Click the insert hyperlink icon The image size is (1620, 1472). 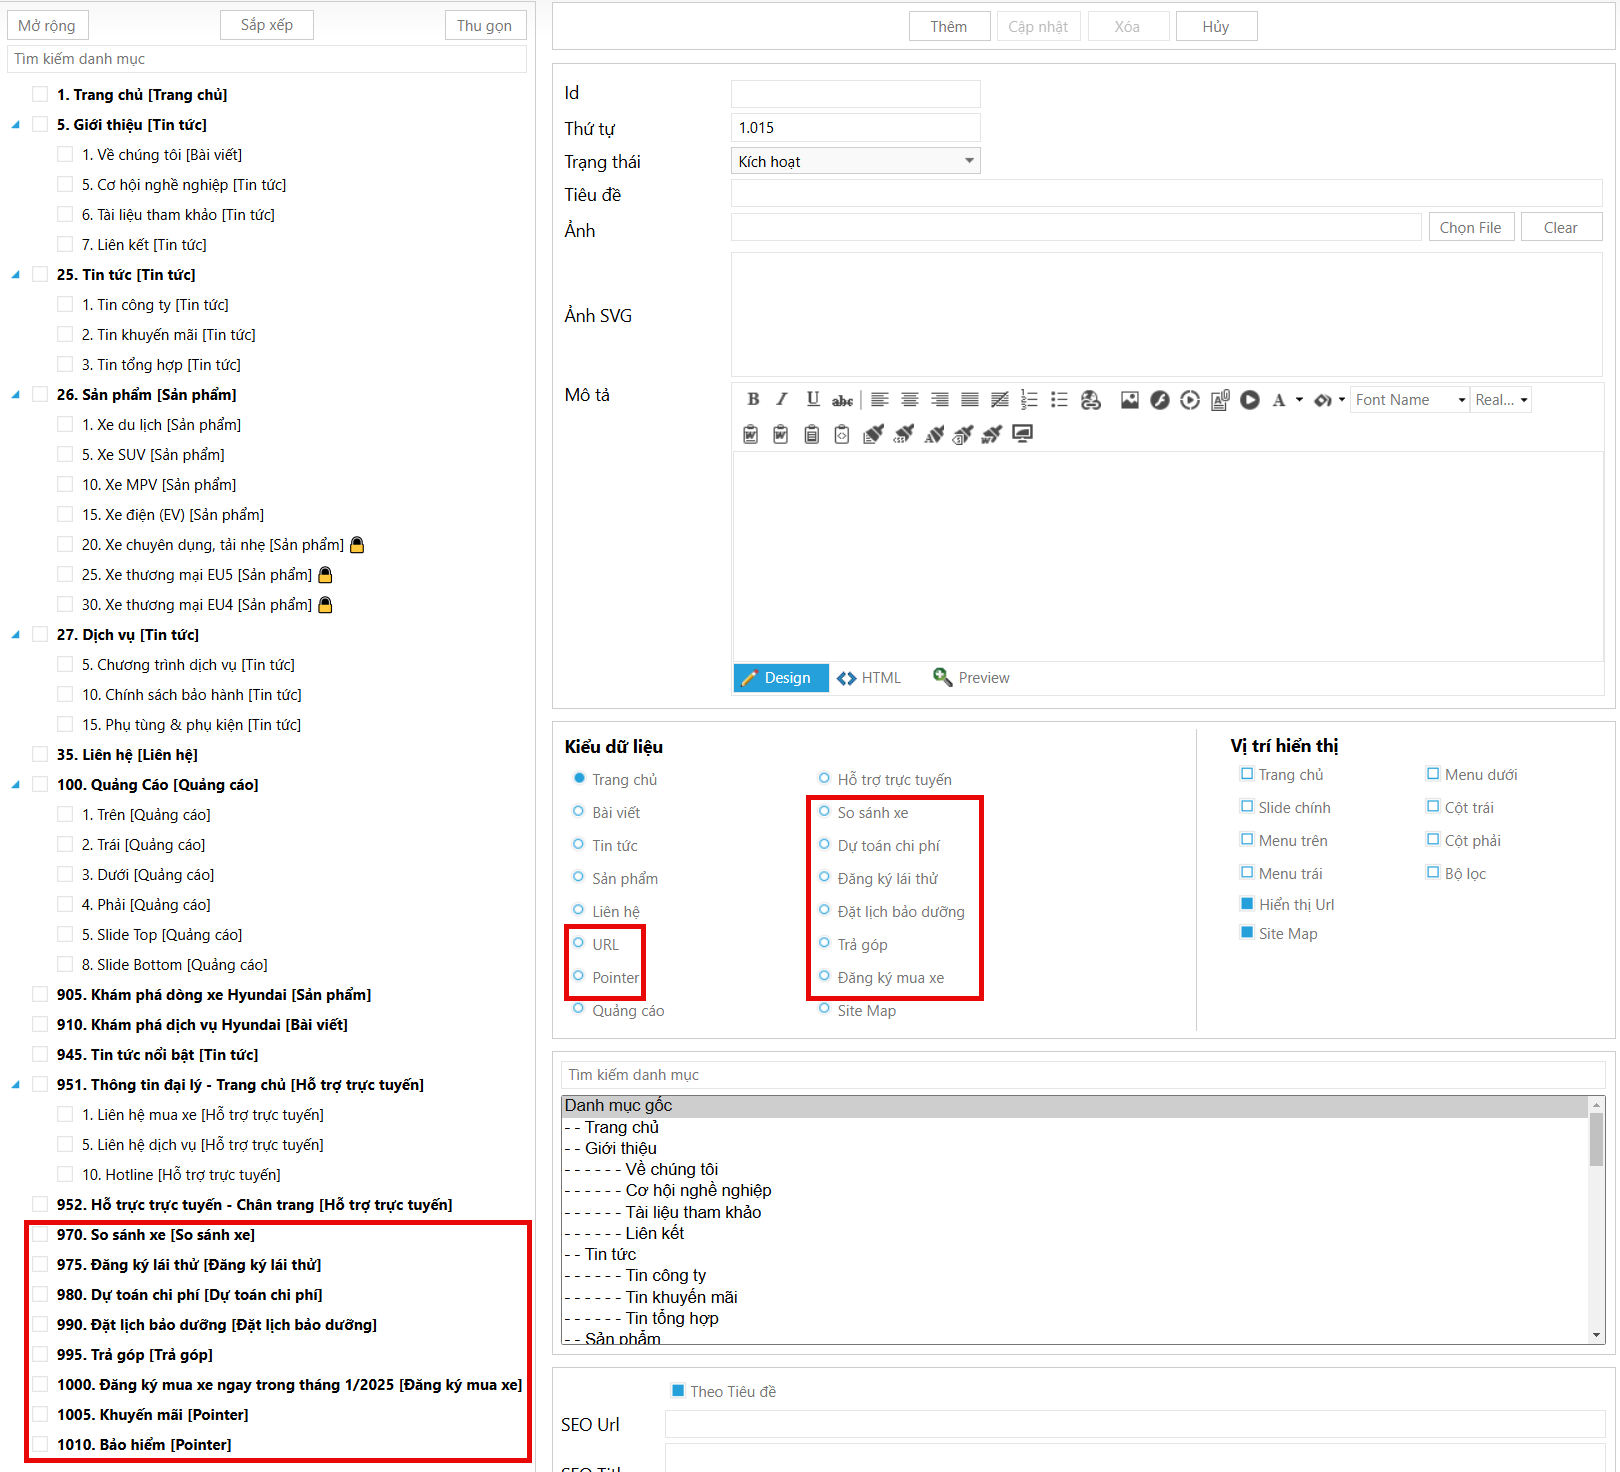pos(1091,400)
